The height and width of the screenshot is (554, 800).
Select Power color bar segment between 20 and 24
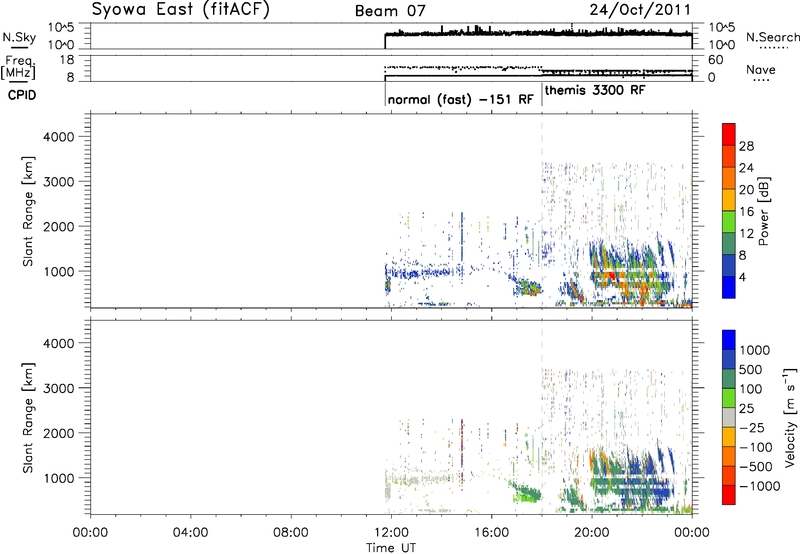[729, 178]
